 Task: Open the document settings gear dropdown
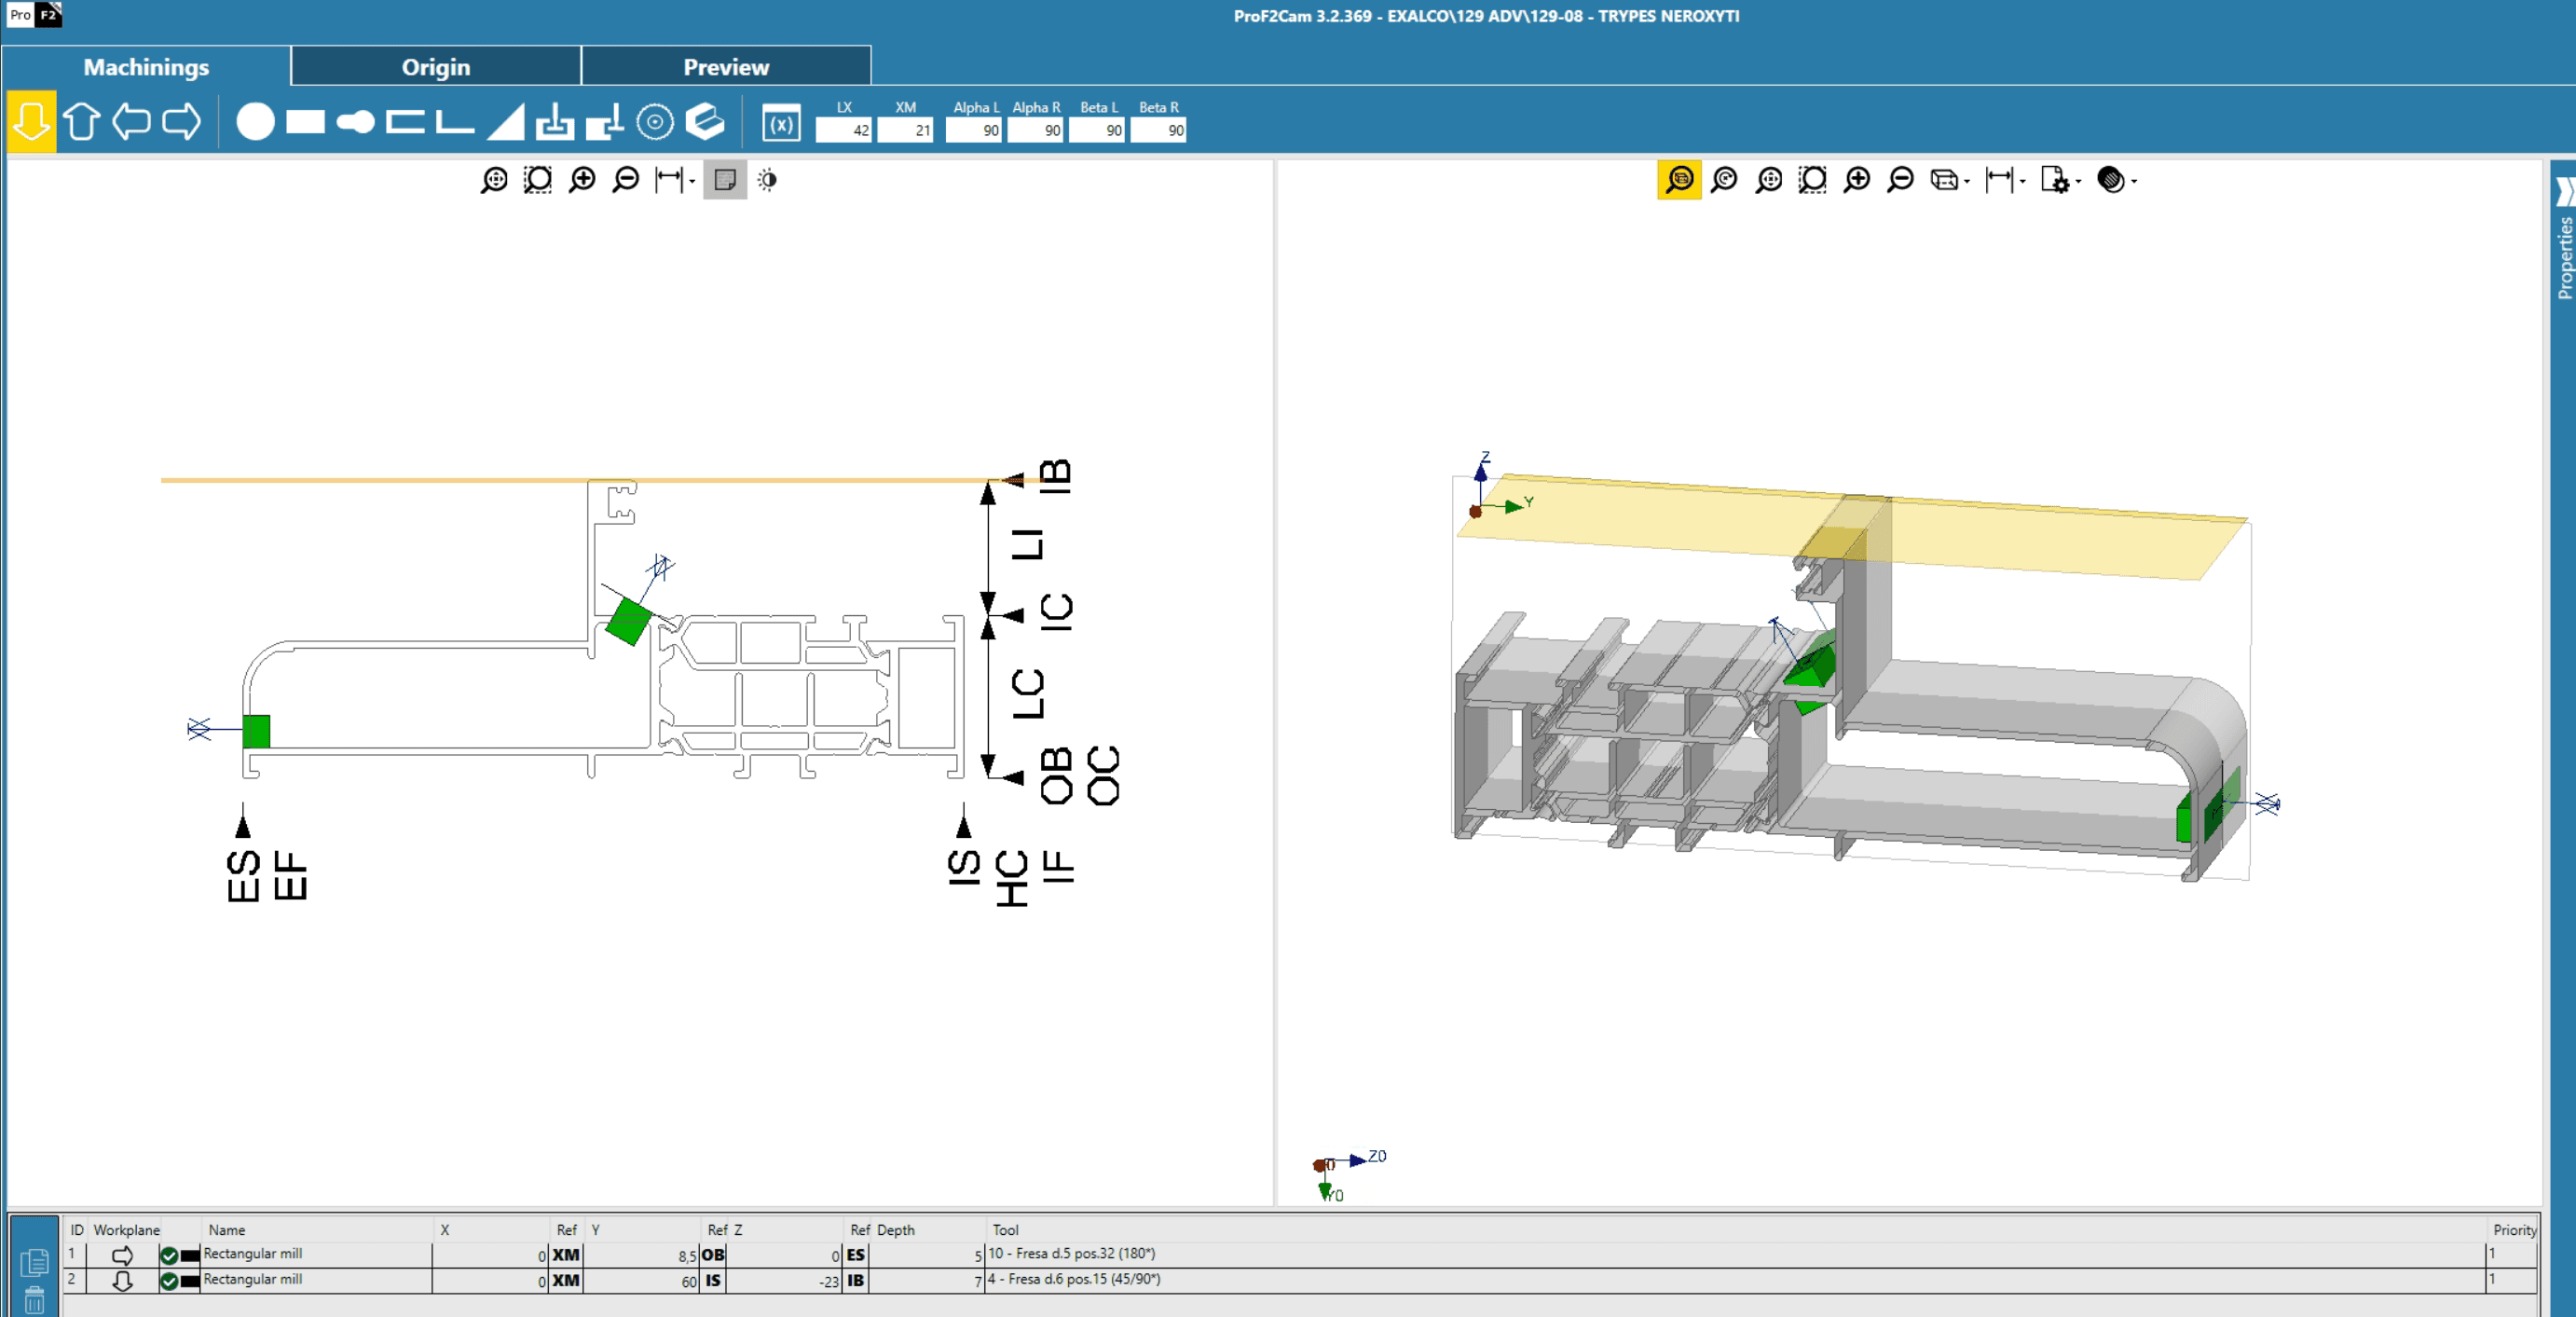(2061, 180)
